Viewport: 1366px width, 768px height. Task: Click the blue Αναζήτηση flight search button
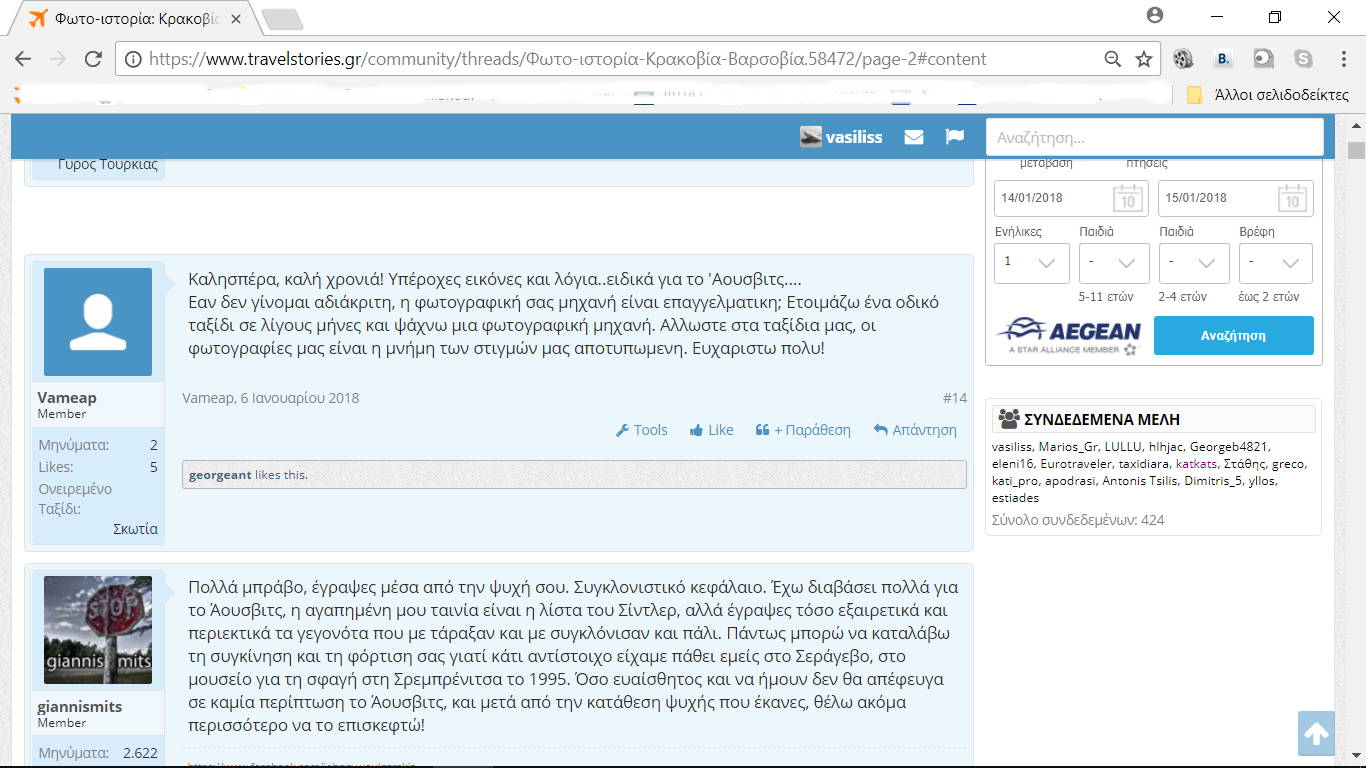pos(1233,336)
